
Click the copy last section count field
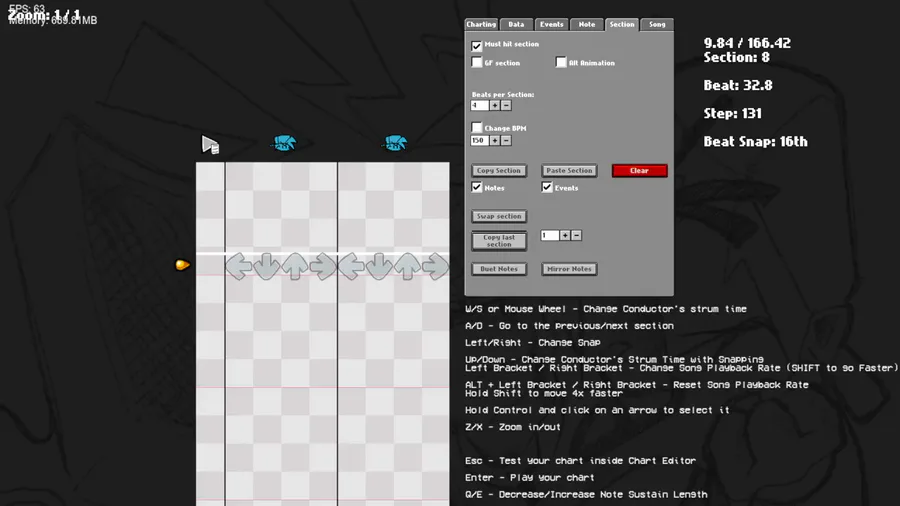coord(550,235)
